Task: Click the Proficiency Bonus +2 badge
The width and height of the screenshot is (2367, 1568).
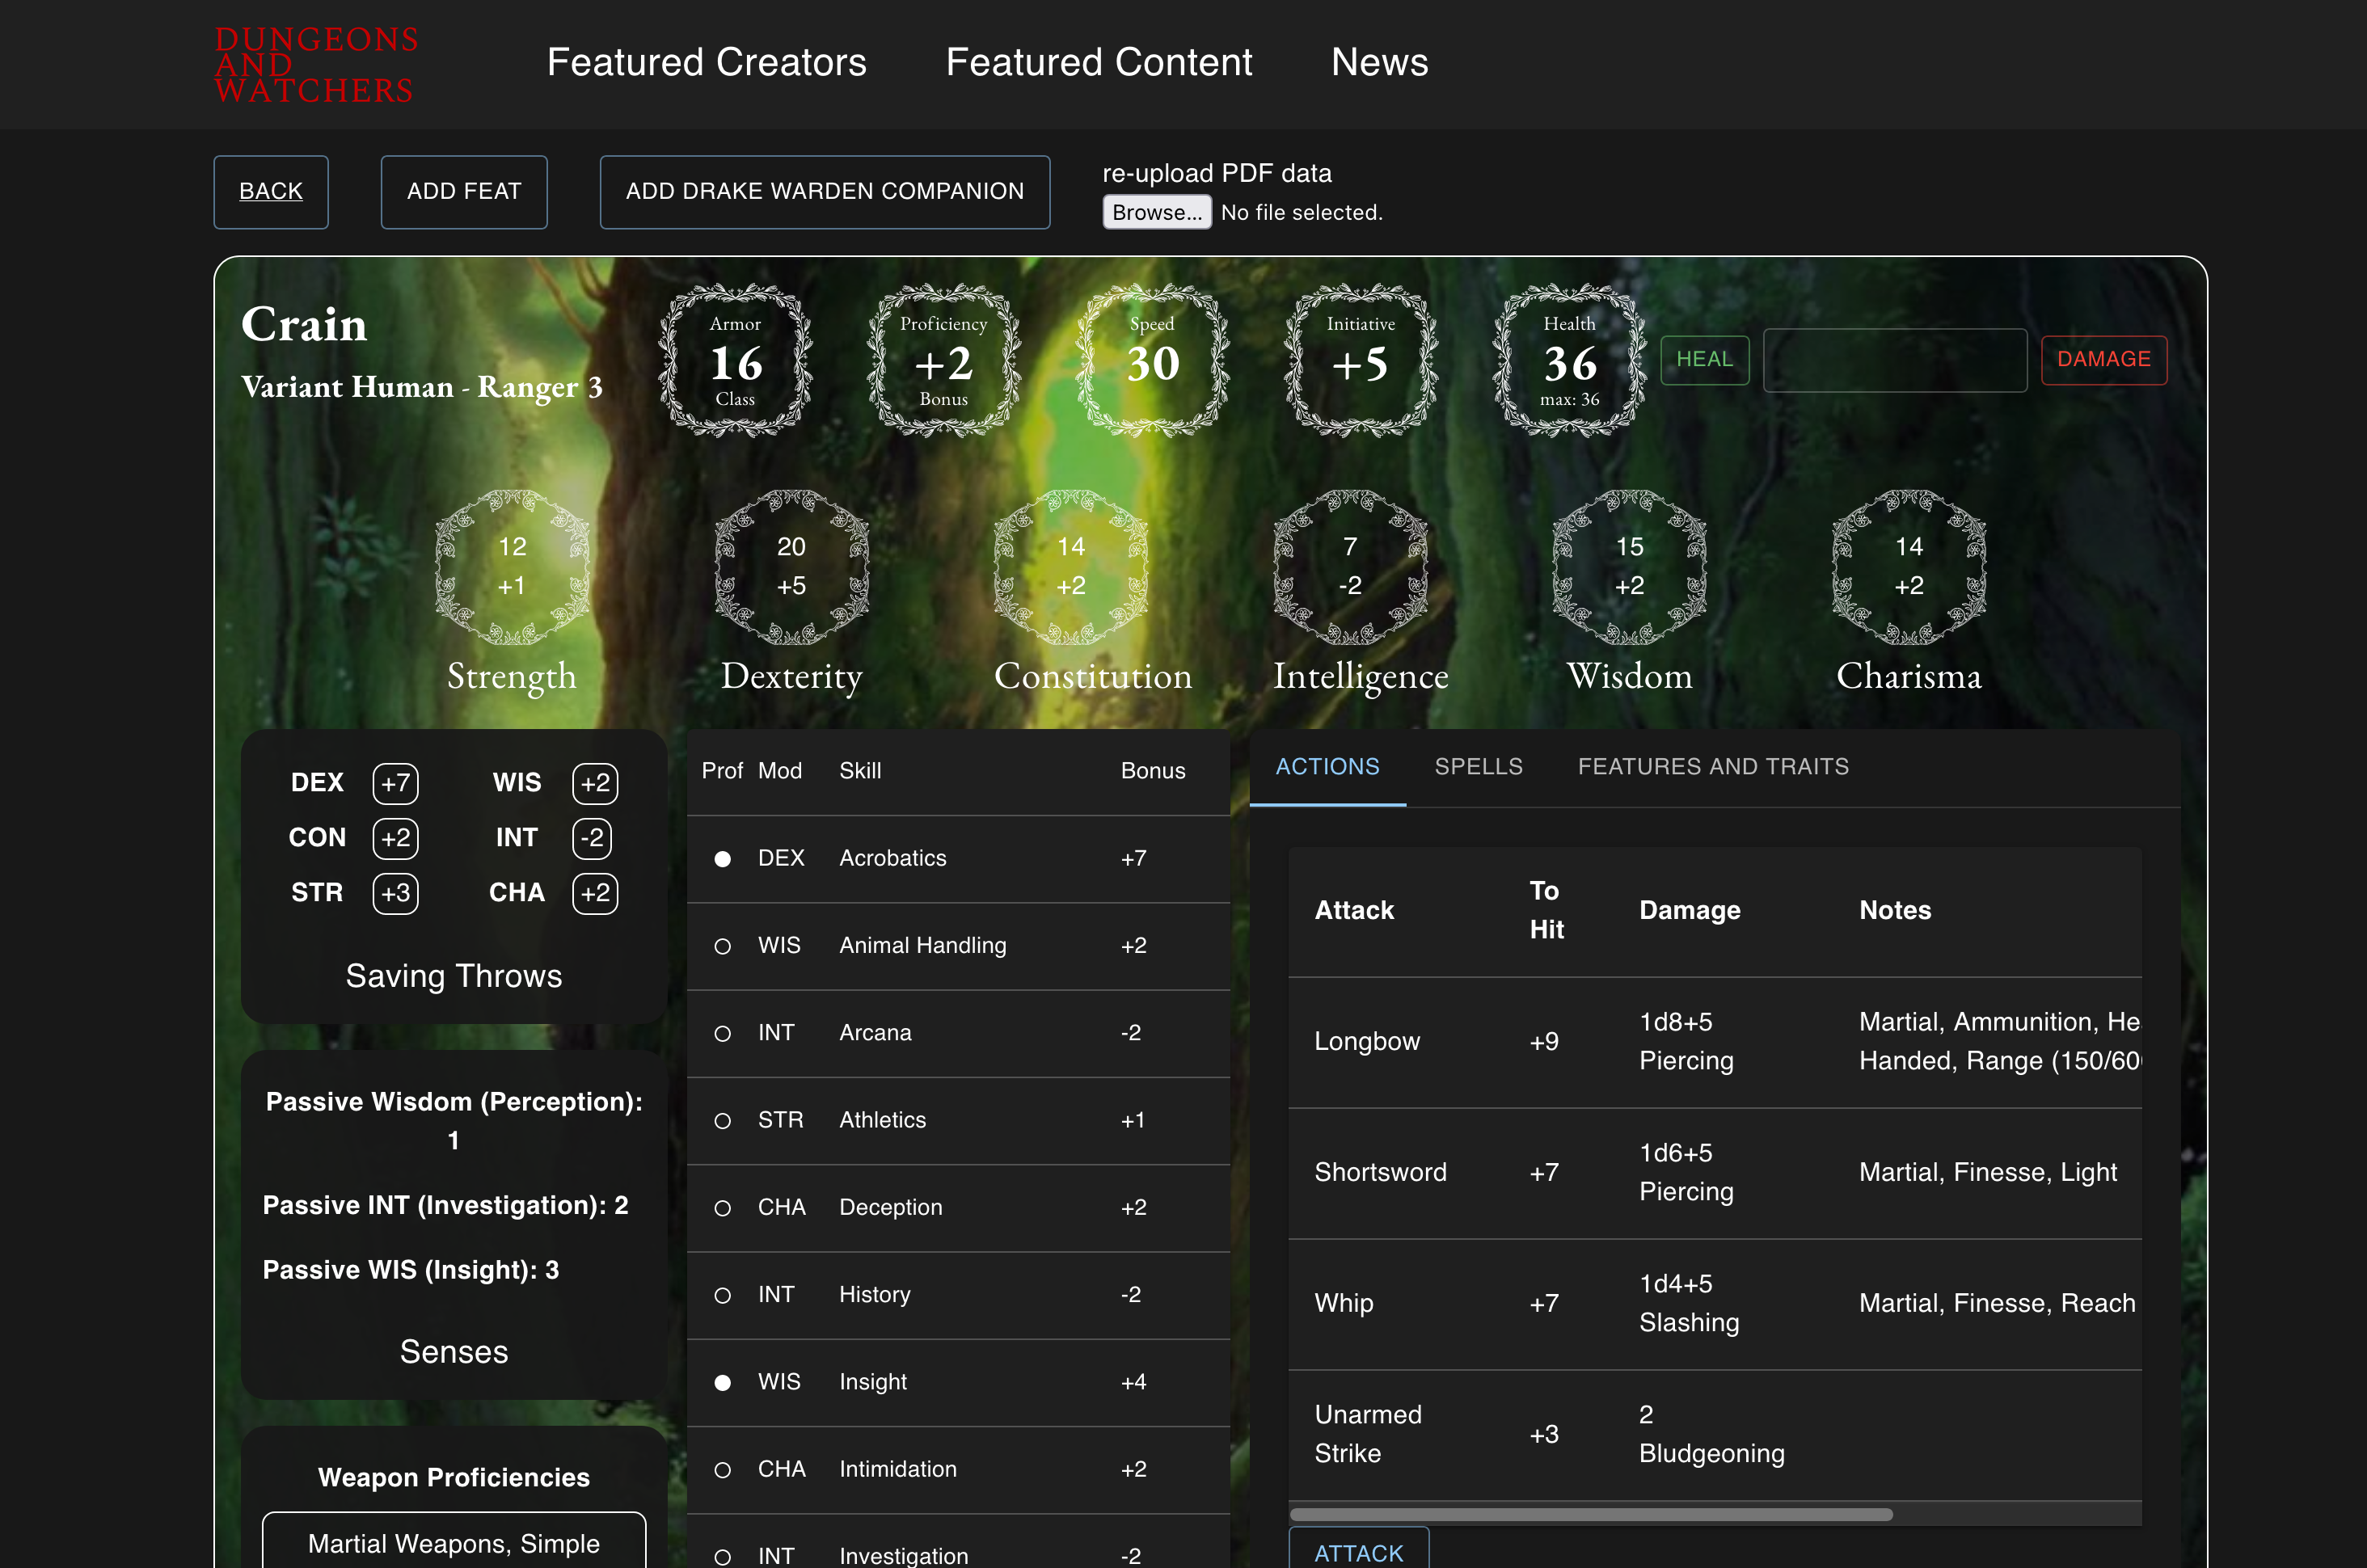Action: click(943, 361)
